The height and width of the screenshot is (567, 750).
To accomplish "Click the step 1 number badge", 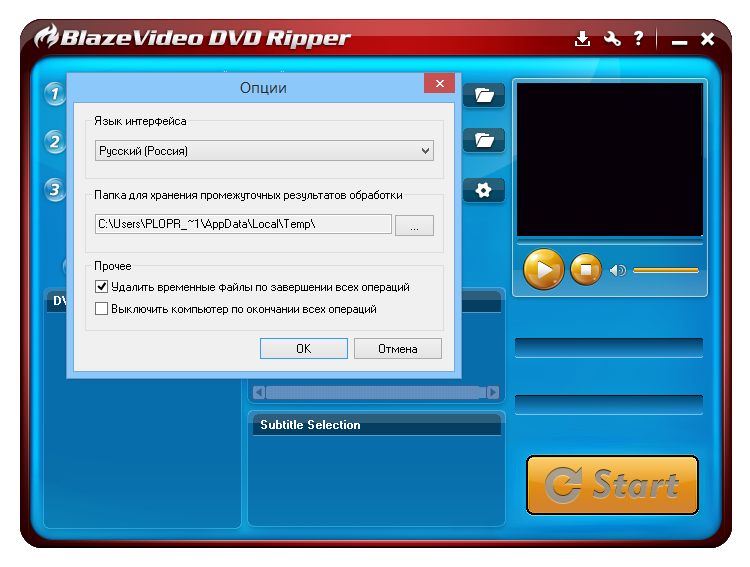I will tap(55, 93).
